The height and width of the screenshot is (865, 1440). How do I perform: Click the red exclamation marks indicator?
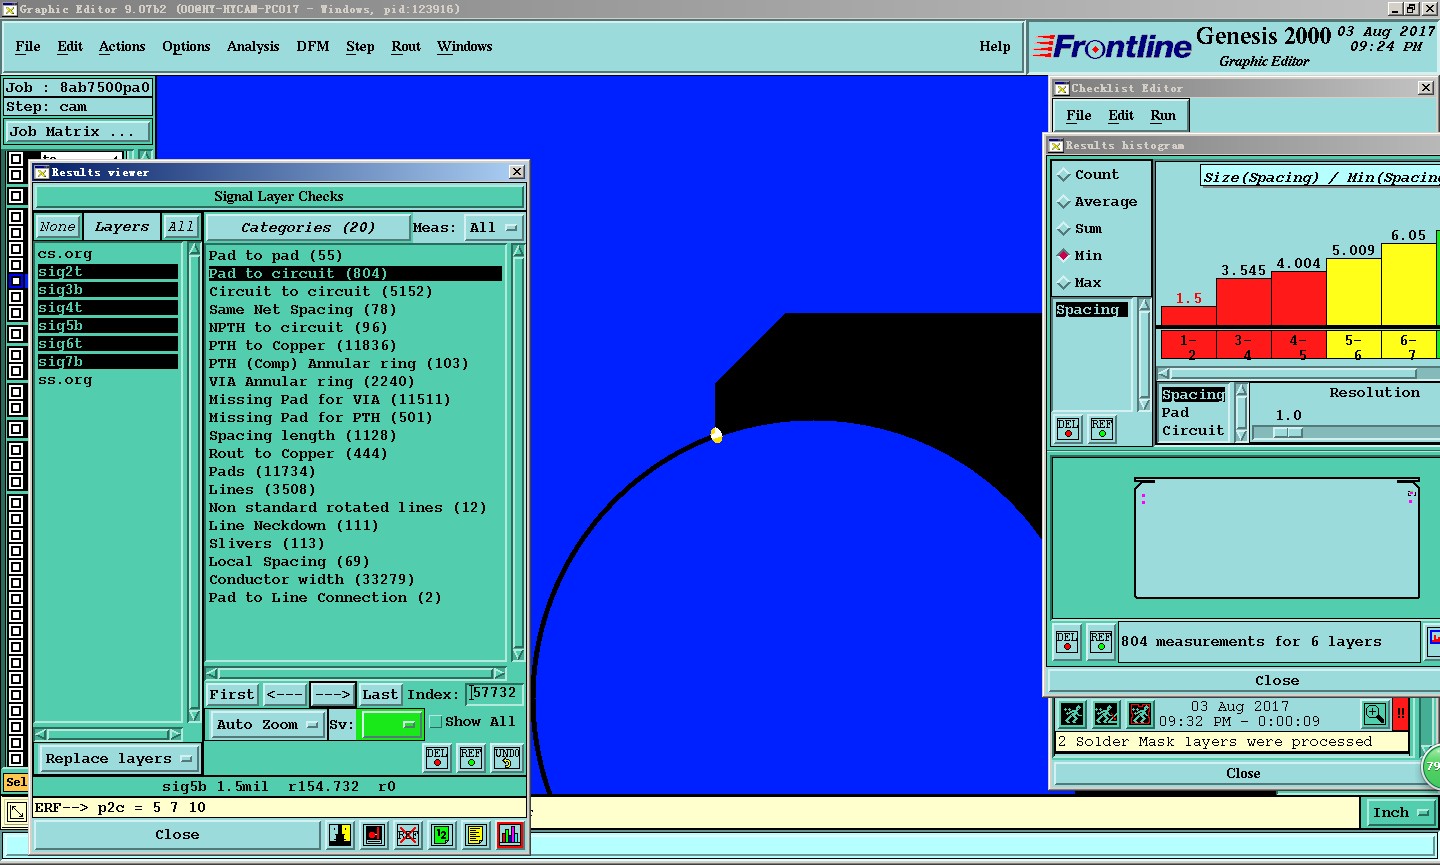[x=1400, y=714]
